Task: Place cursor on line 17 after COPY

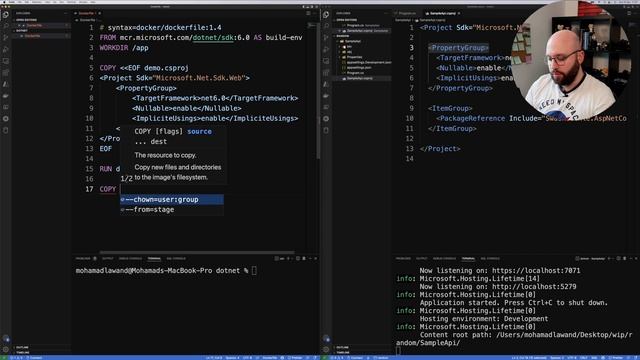Action: [x=121, y=189]
